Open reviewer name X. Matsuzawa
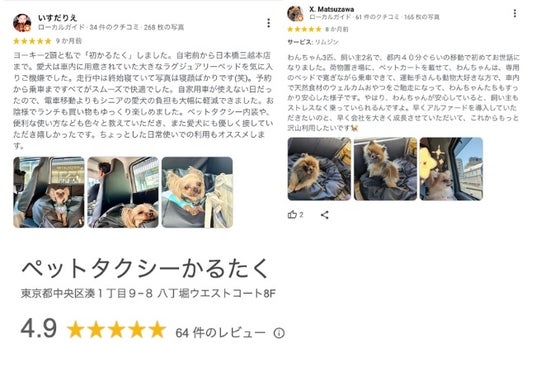 [332, 9]
